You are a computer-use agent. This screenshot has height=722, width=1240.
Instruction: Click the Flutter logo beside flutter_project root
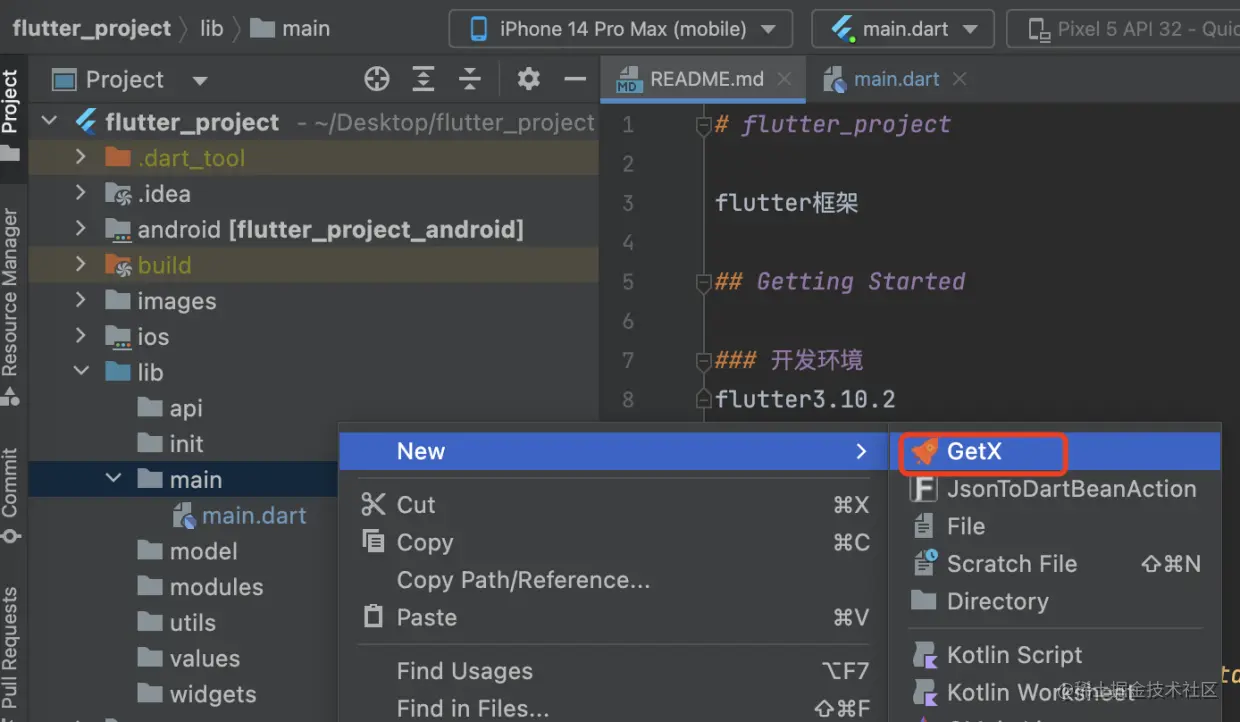[x=86, y=122]
